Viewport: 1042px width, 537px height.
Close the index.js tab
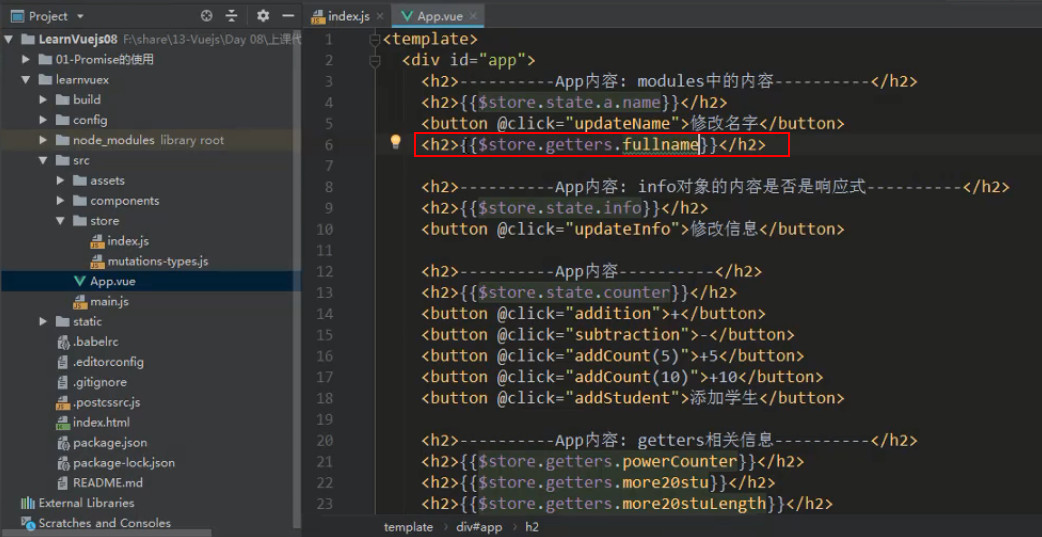coord(380,17)
